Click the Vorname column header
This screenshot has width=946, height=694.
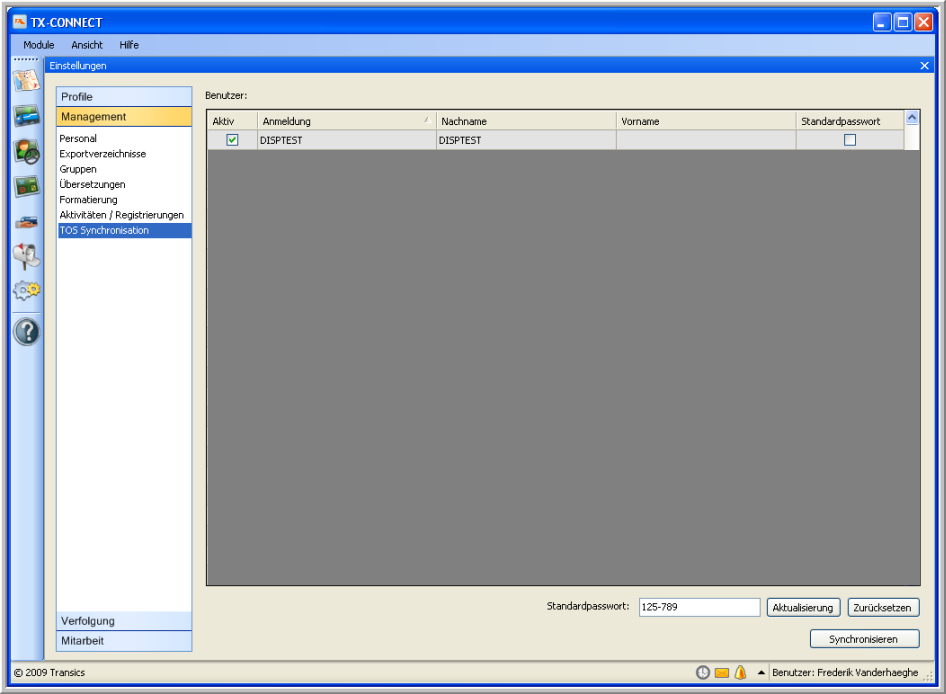click(705, 121)
